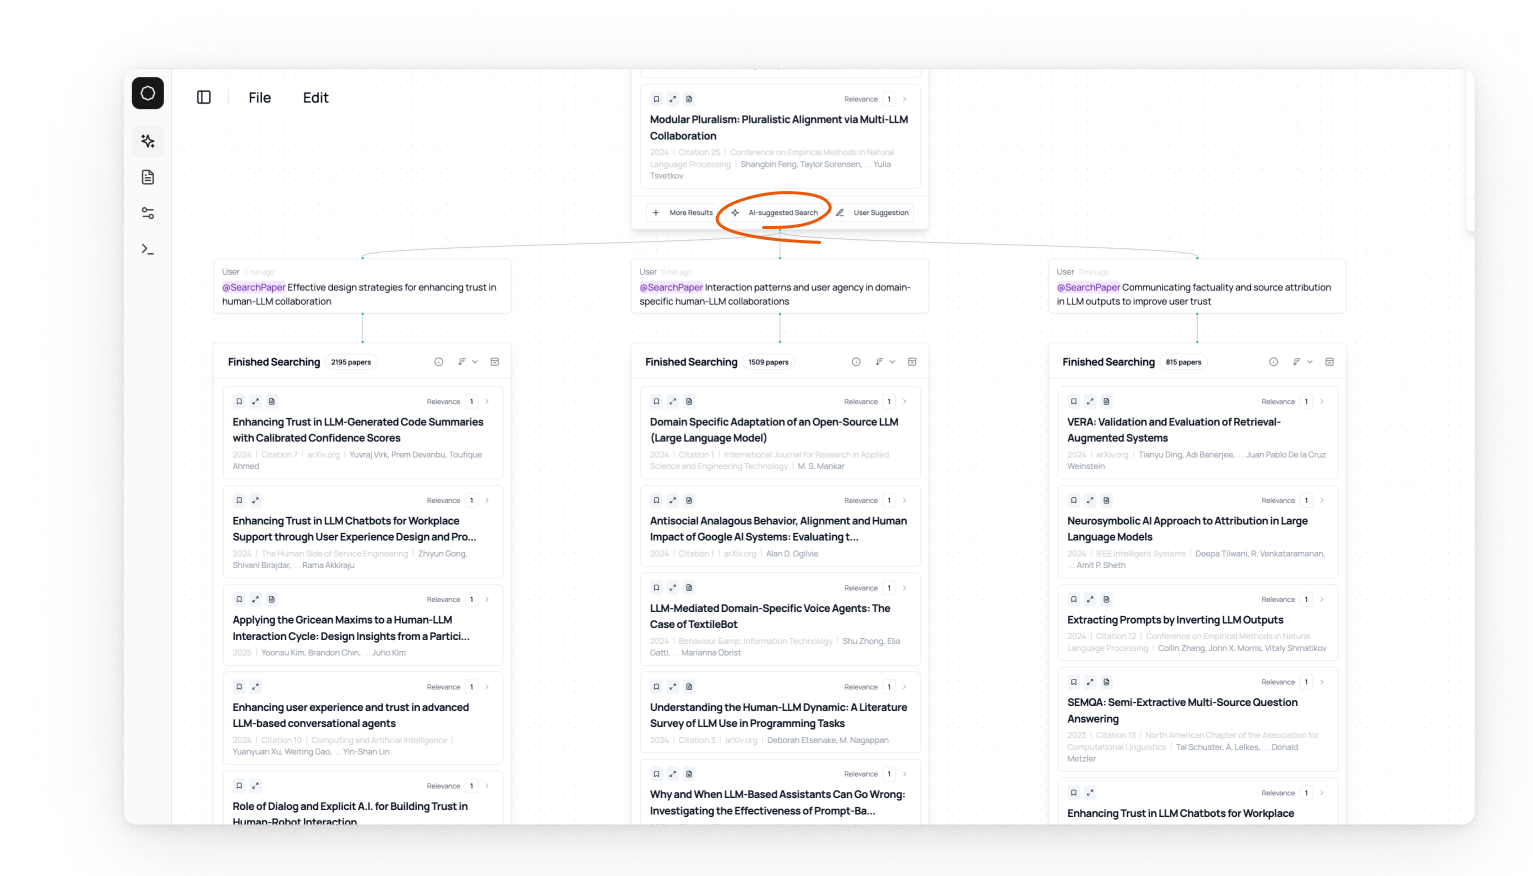Toggle the sidebar panel icon beside File
The width and height of the screenshot is (1533, 876).
(203, 96)
